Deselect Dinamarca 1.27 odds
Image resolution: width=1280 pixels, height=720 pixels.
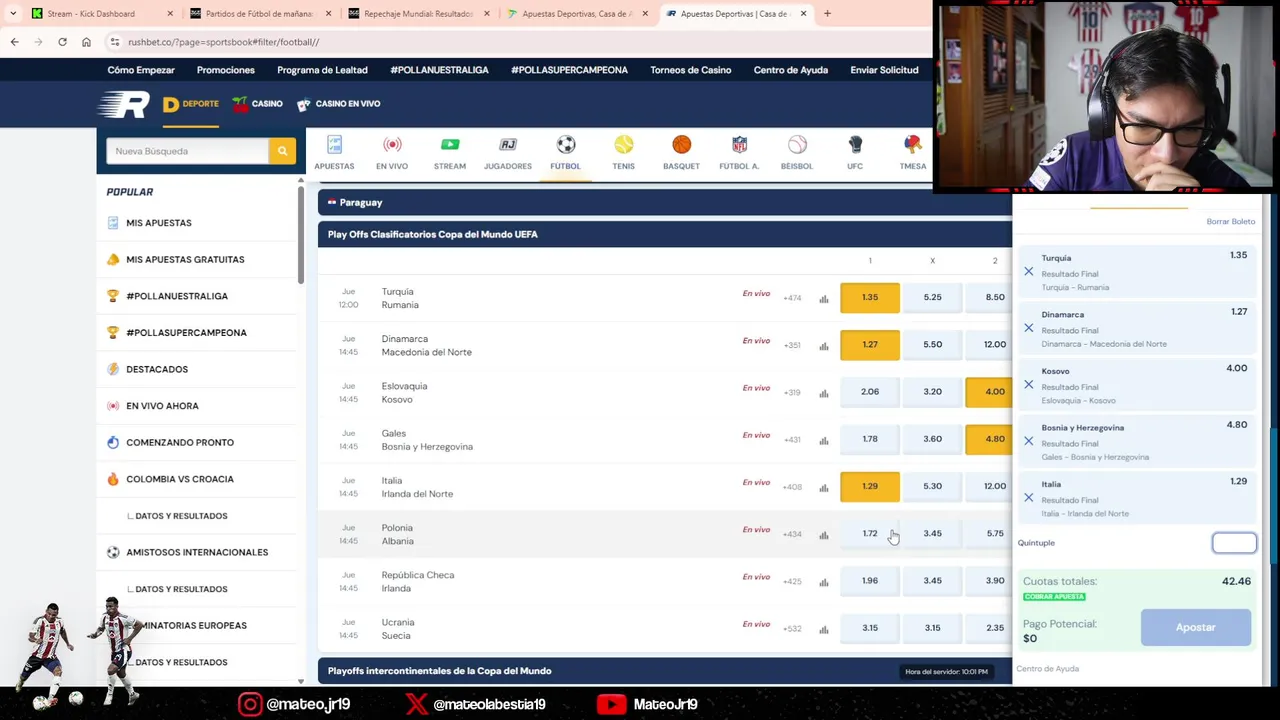[870, 344]
